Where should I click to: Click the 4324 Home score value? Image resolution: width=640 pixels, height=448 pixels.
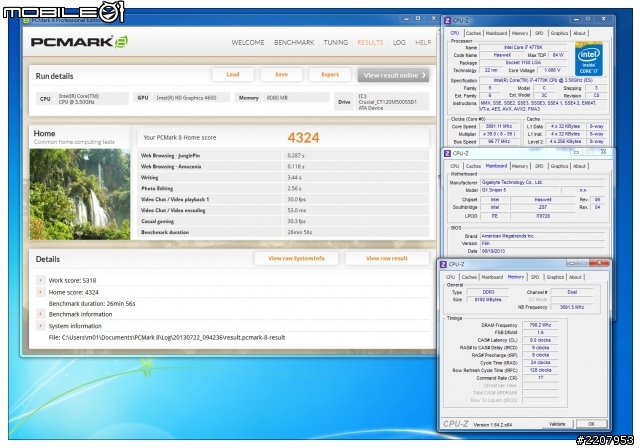(303, 138)
